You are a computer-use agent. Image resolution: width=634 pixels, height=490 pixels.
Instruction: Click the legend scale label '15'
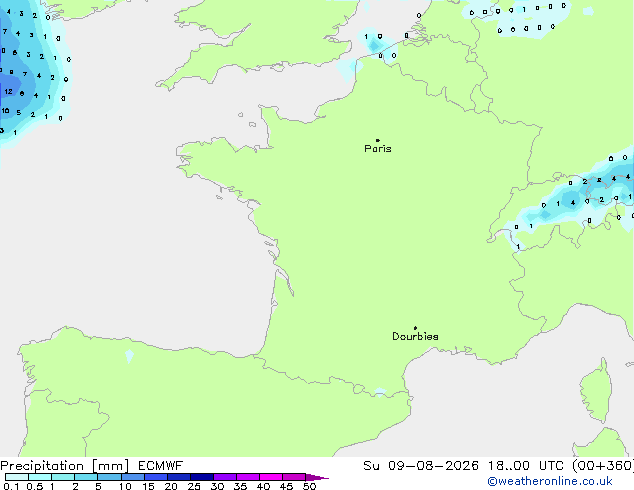tap(148, 486)
